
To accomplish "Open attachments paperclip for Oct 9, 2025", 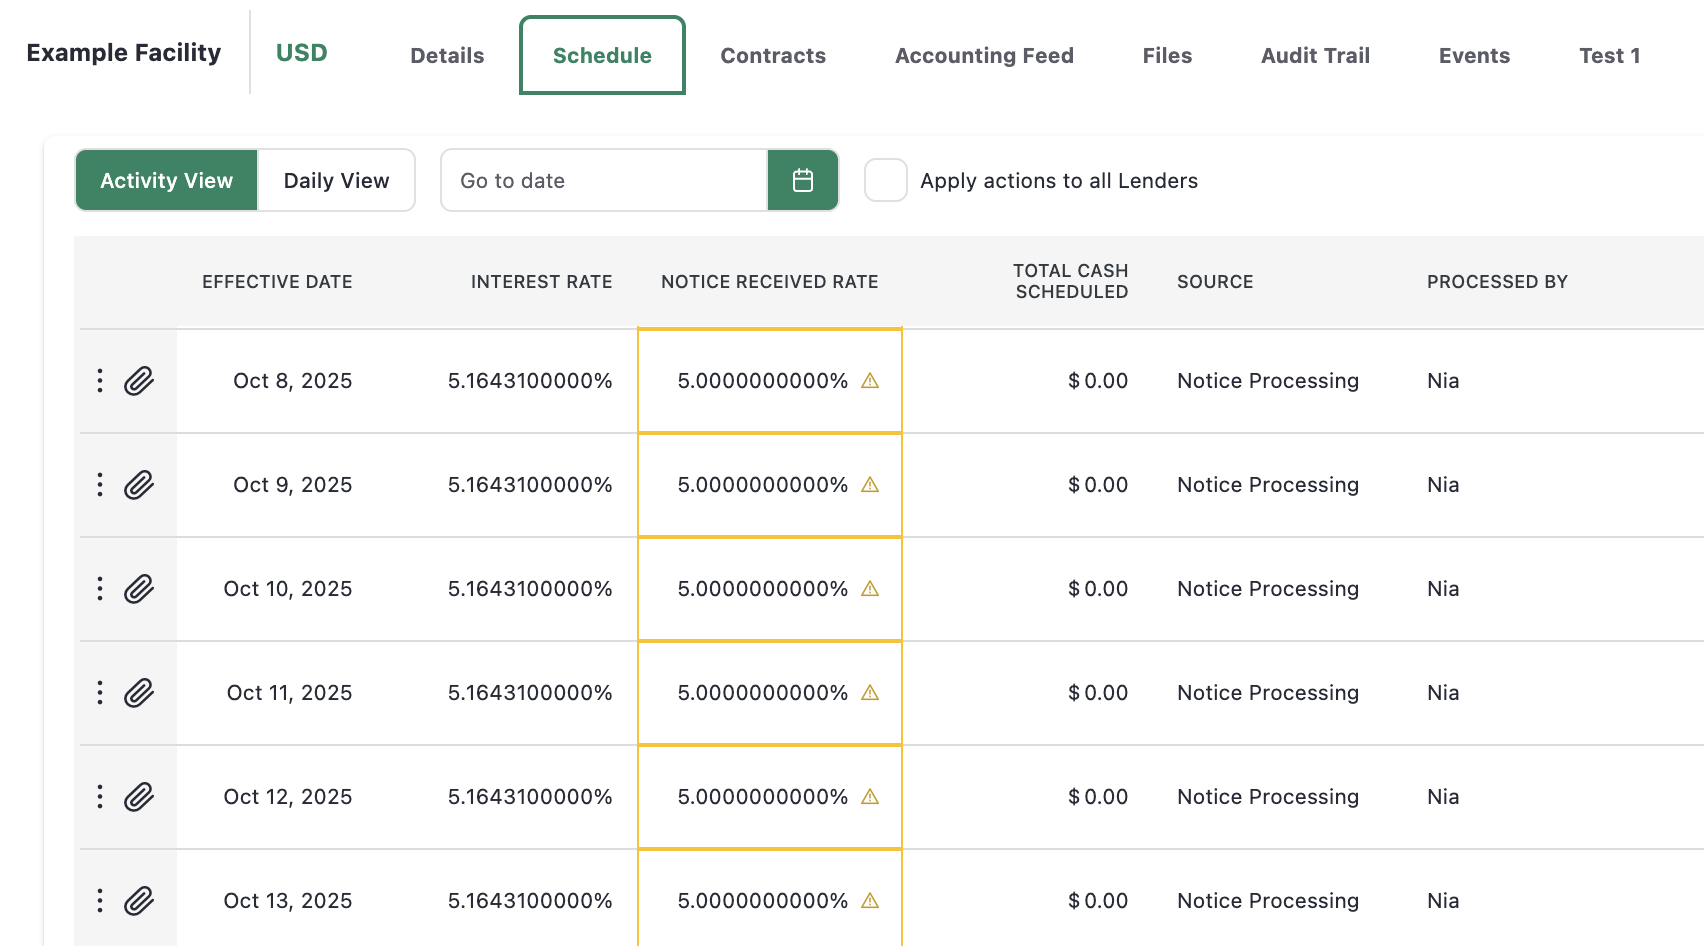I will pyautogui.click(x=139, y=485).
